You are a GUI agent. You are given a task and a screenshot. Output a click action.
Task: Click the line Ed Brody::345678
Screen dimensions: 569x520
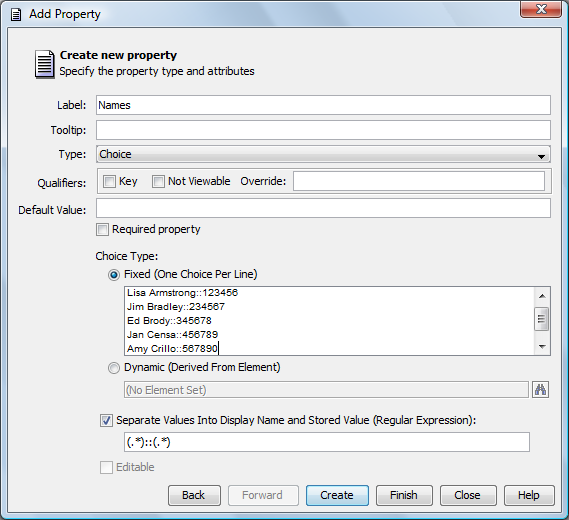coord(169,321)
